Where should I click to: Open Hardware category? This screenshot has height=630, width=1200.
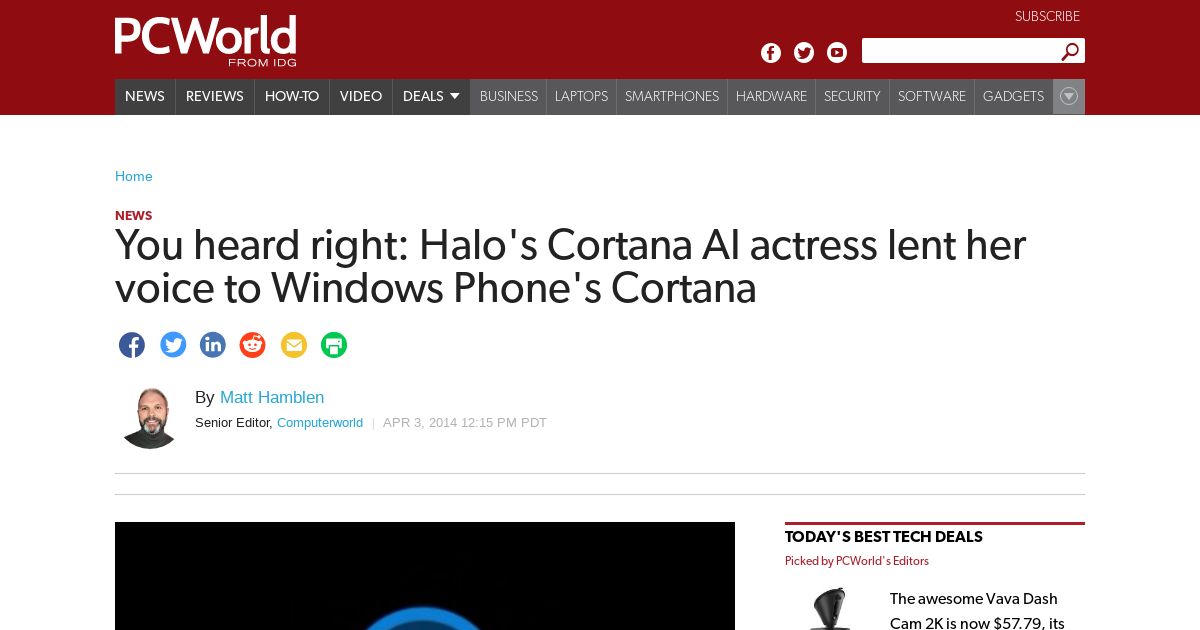pyautogui.click(x=771, y=96)
